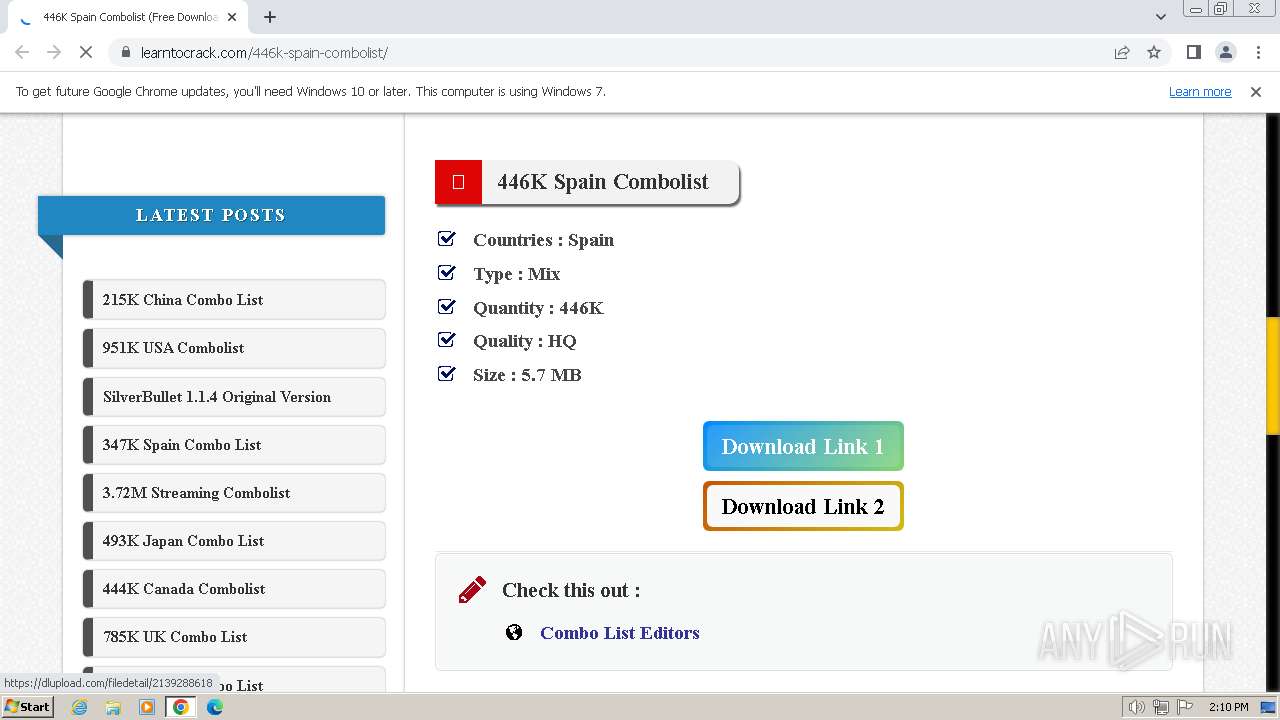
Task: Open 785K UK Combo List post
Action: [234, 637]
